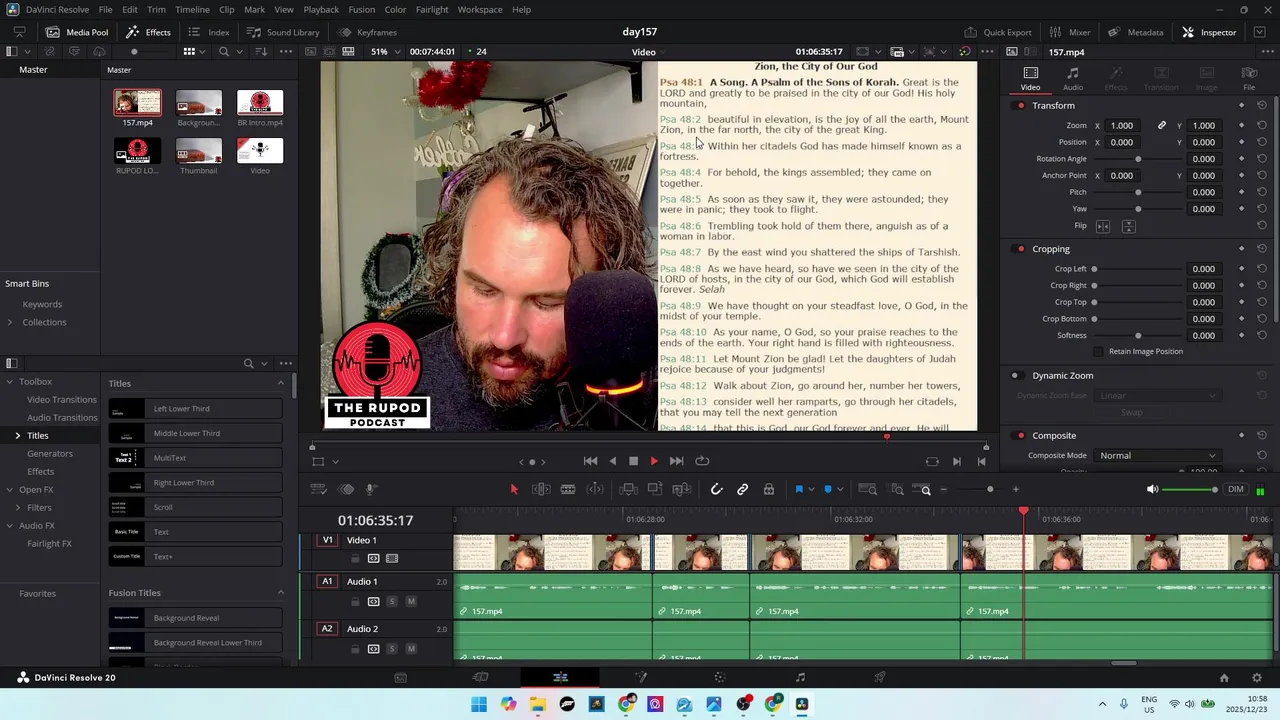Viewport: 1280px width, 720px height.
Task: Toggle the Transform section enable dot
Action: tap(1021, 106)
